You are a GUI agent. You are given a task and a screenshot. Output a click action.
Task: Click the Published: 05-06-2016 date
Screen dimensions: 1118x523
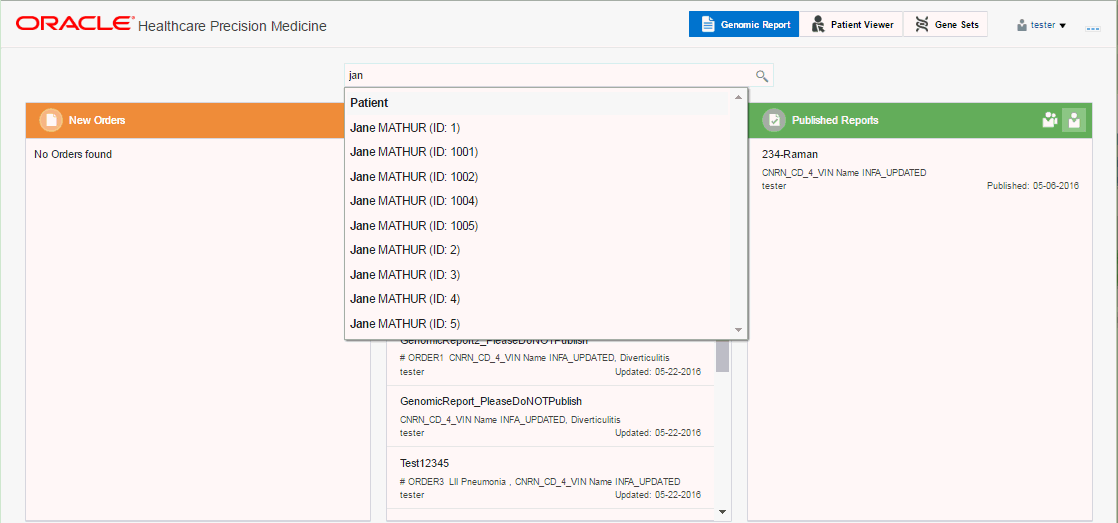point(1032,186)
